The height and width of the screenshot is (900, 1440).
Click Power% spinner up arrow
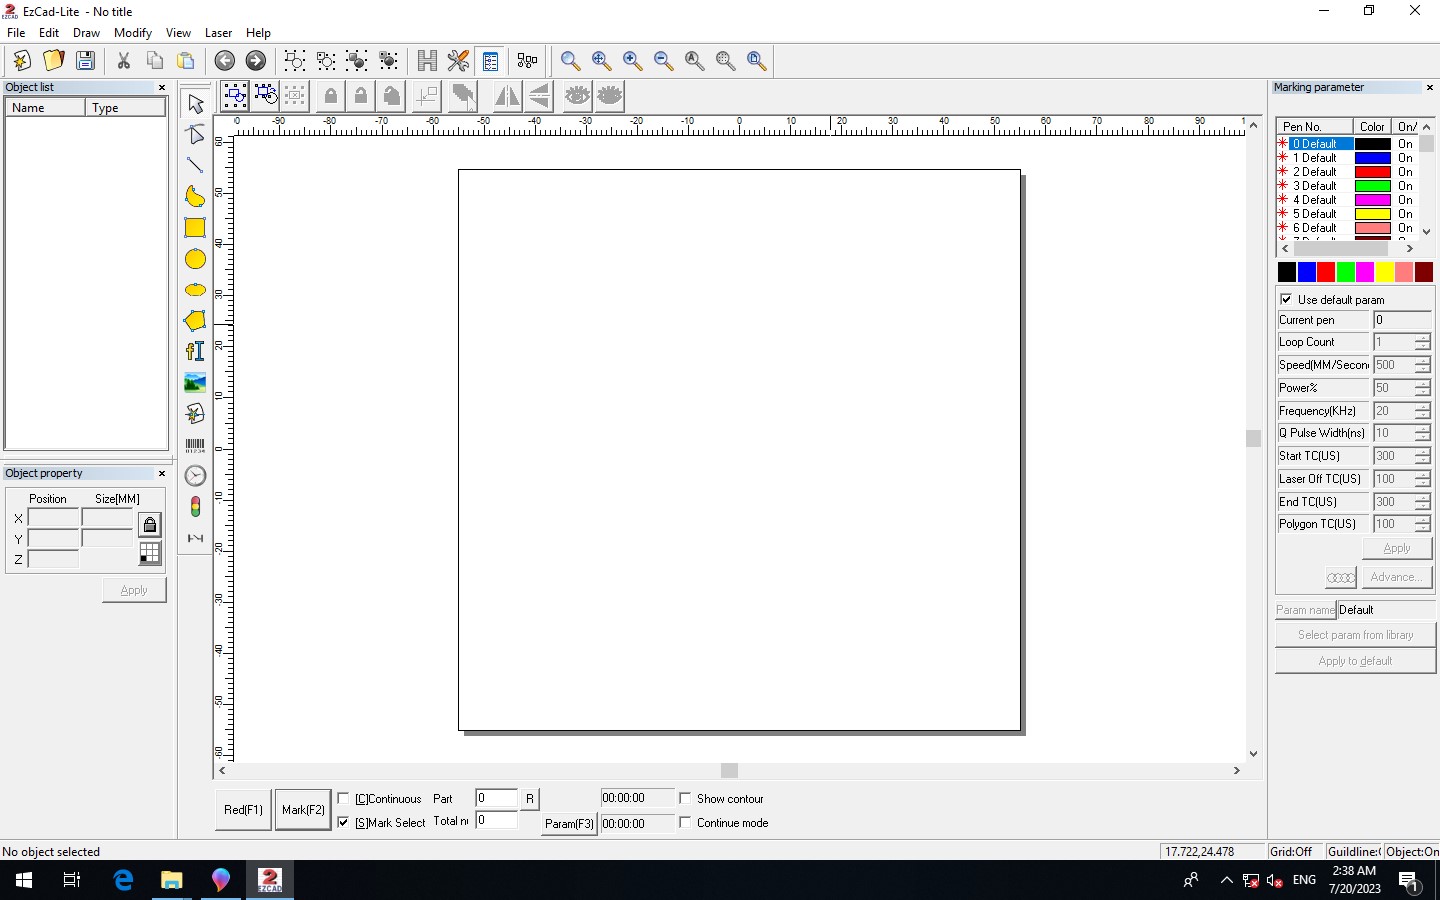pyautogui.click(x=1422, y=384)
